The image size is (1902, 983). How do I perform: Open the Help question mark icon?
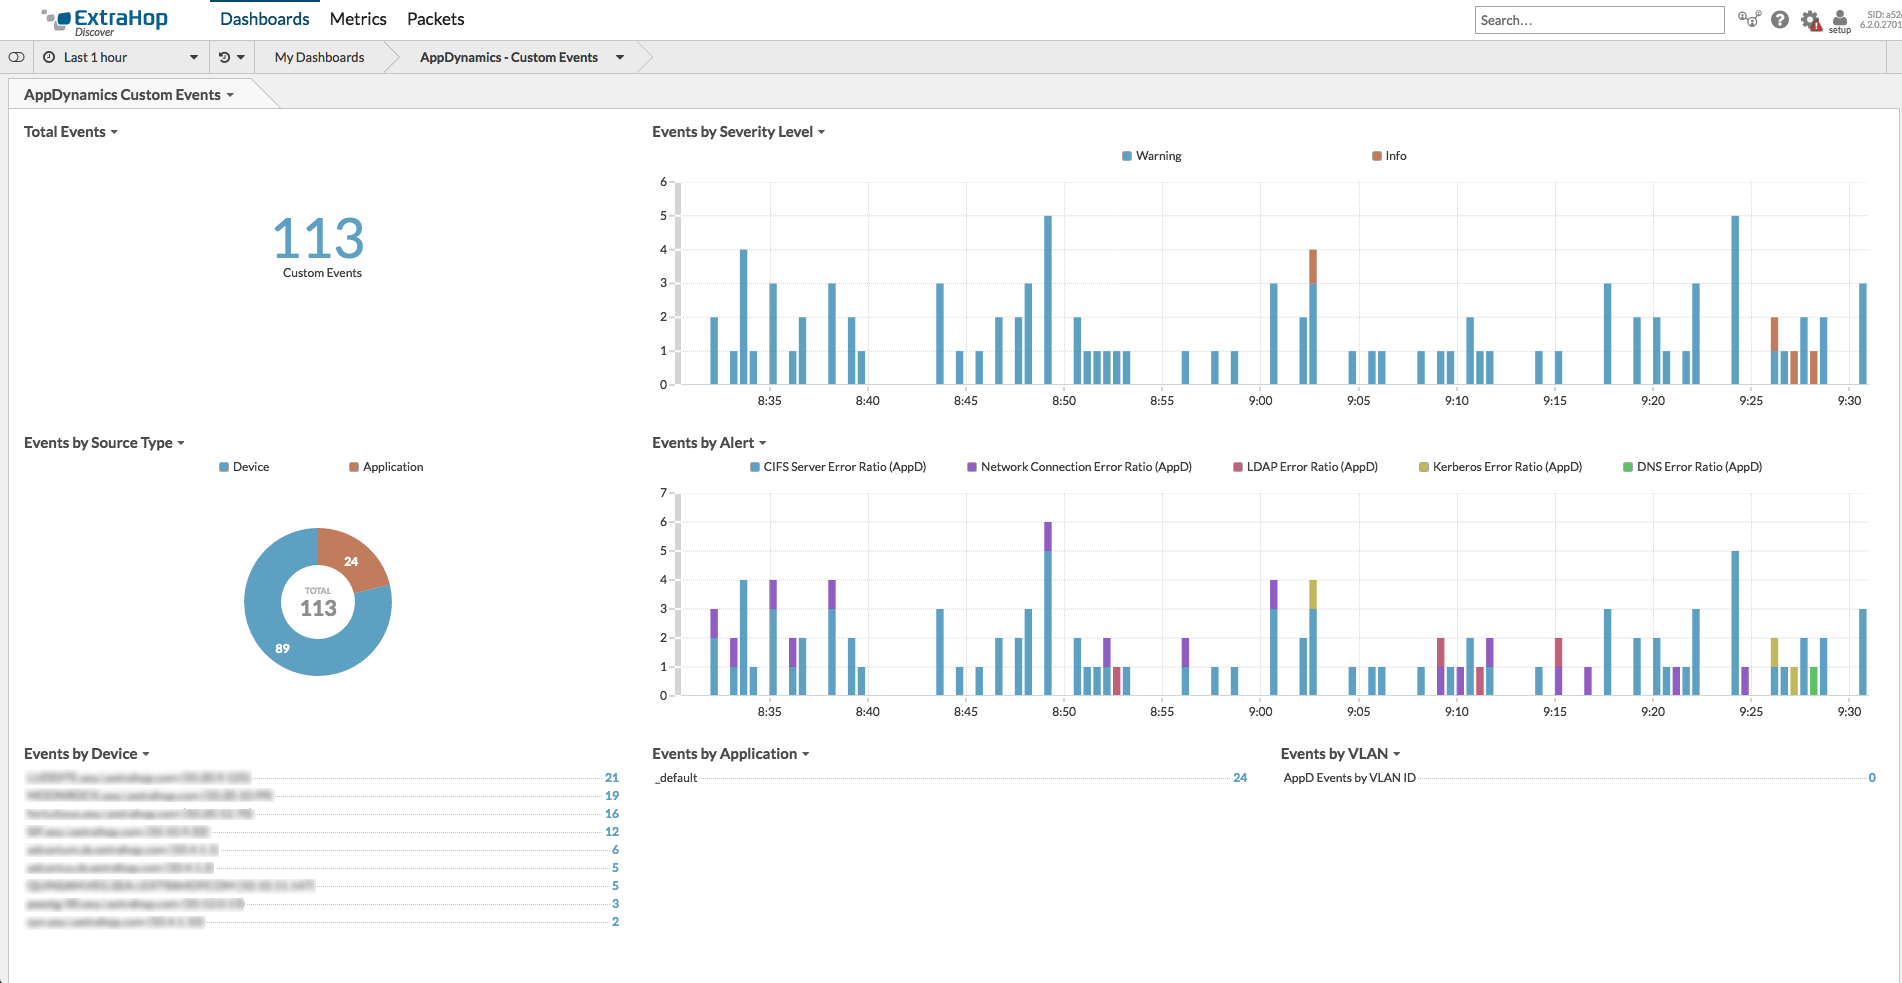point(1780,19)
